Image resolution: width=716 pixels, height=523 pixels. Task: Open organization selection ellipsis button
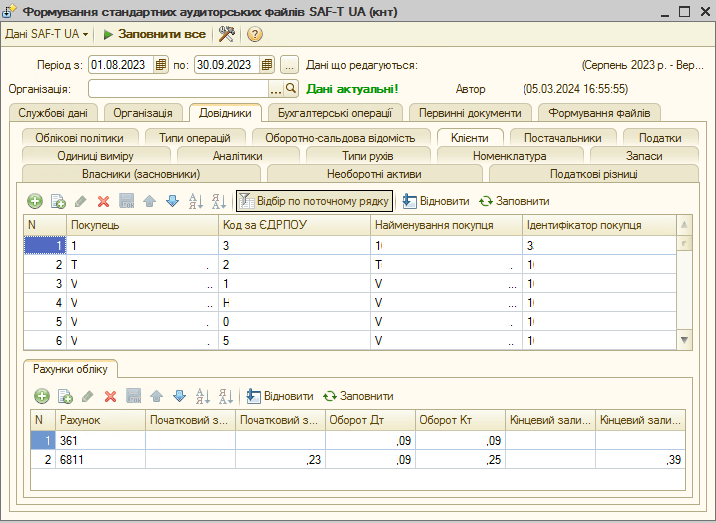click(276, 89)
